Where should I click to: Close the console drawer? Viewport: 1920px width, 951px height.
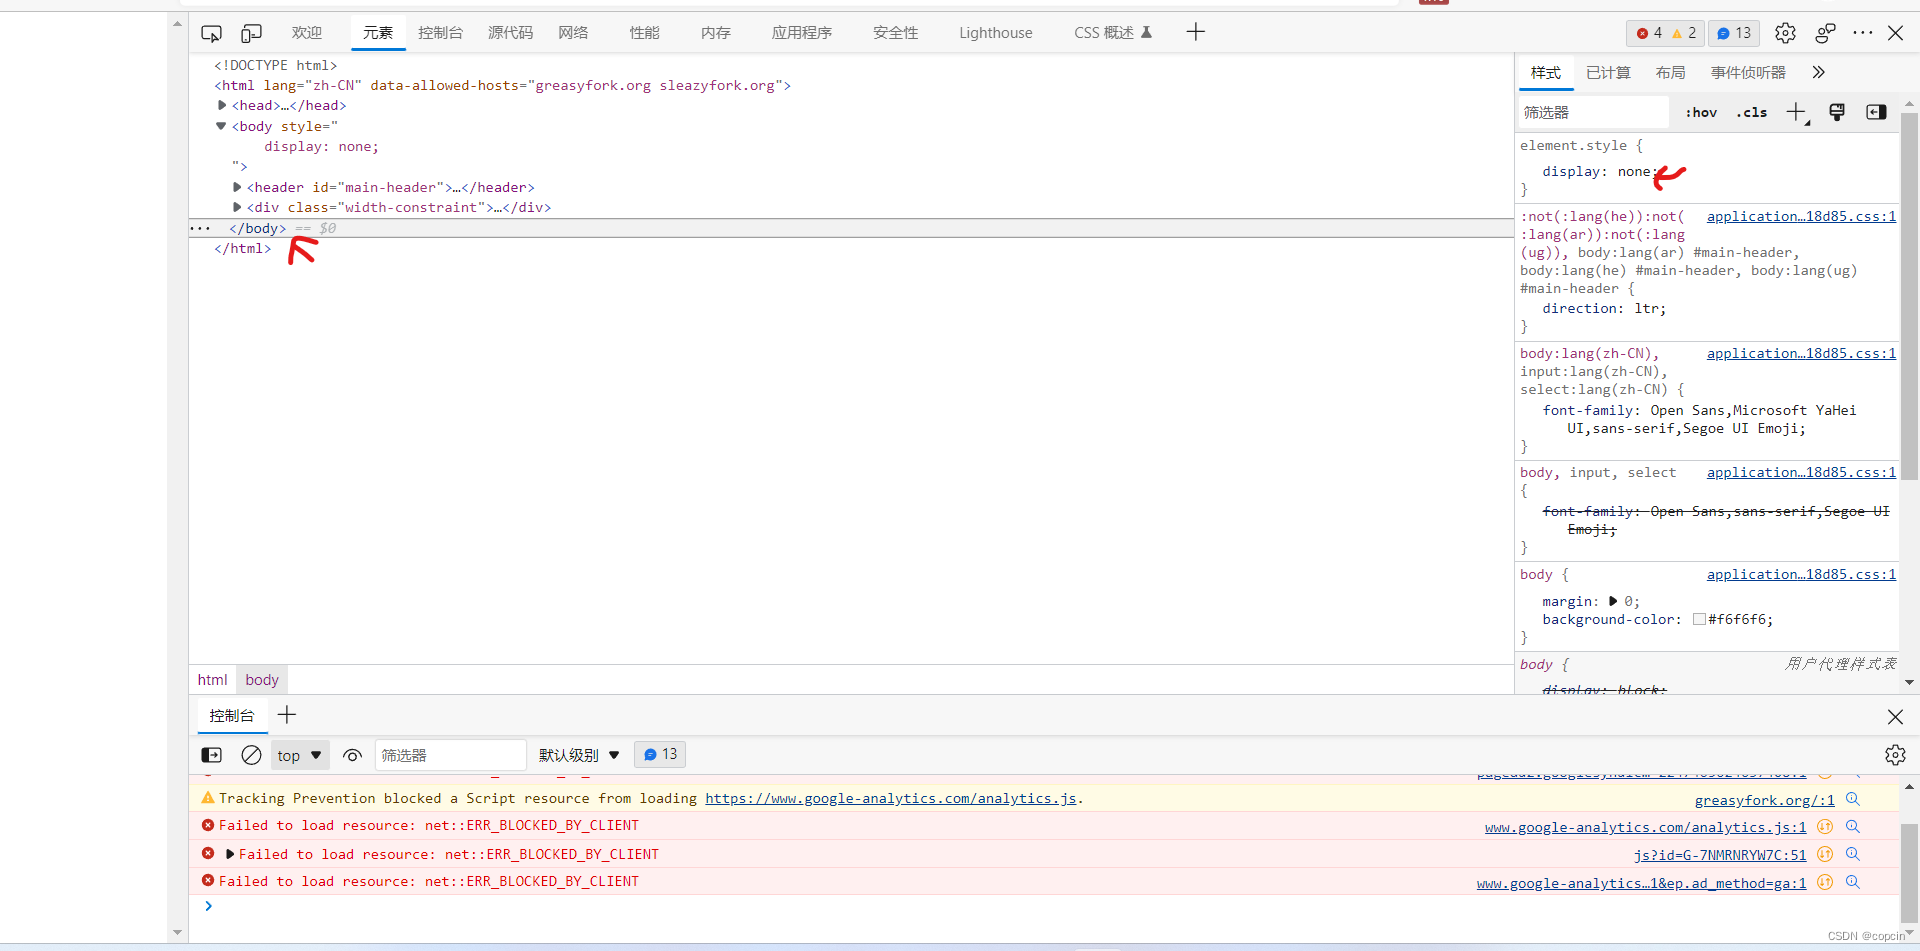pyautogui.click(x=1895, y=717)
